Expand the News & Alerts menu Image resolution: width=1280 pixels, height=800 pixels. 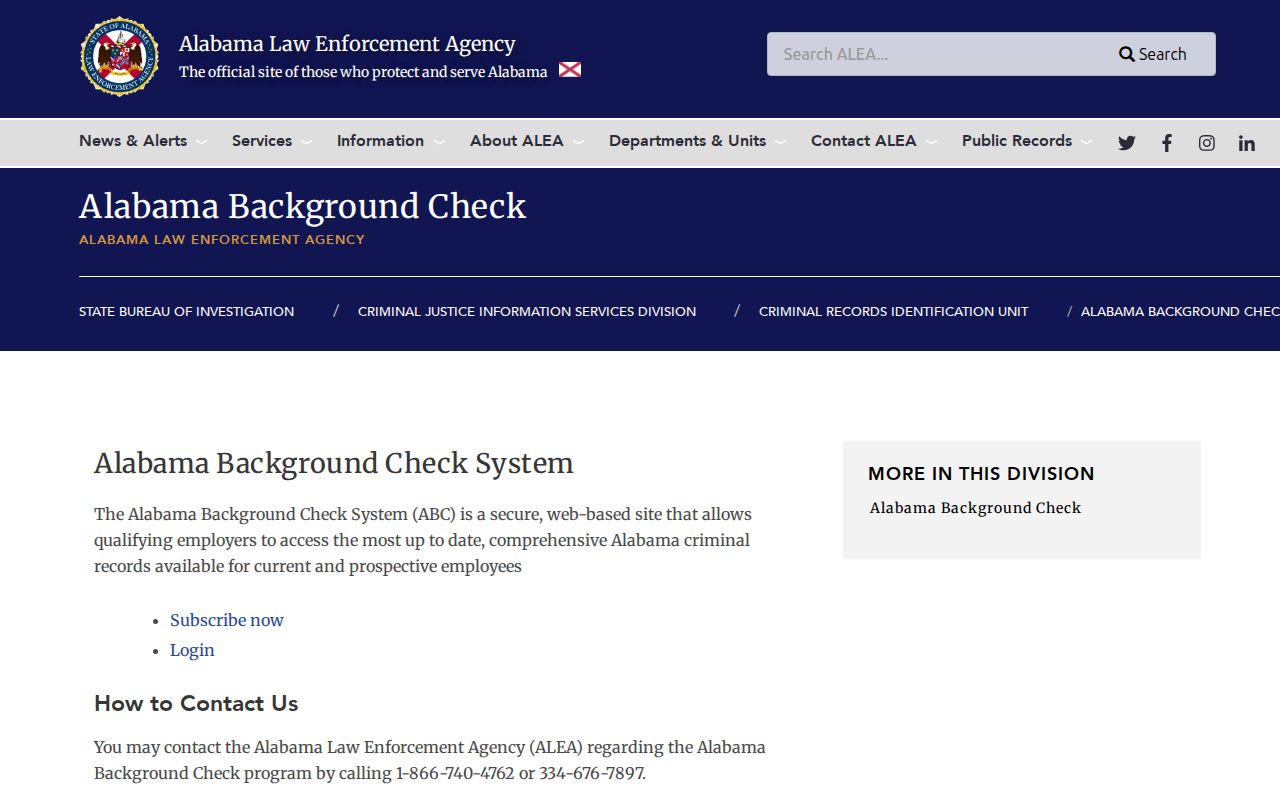(x=143, y=141)
